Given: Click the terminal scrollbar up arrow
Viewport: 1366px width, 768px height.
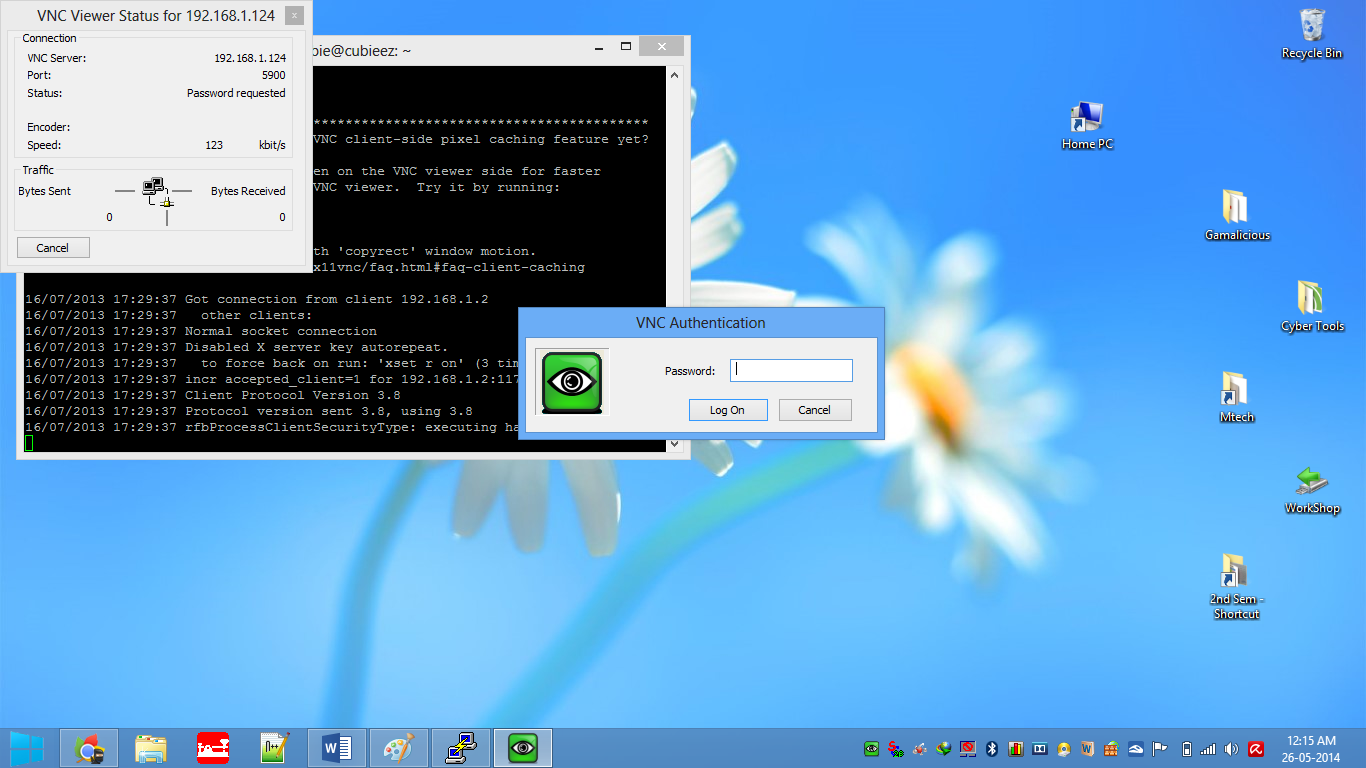Looking at the screenshot, I should click(x=675, y=75).
